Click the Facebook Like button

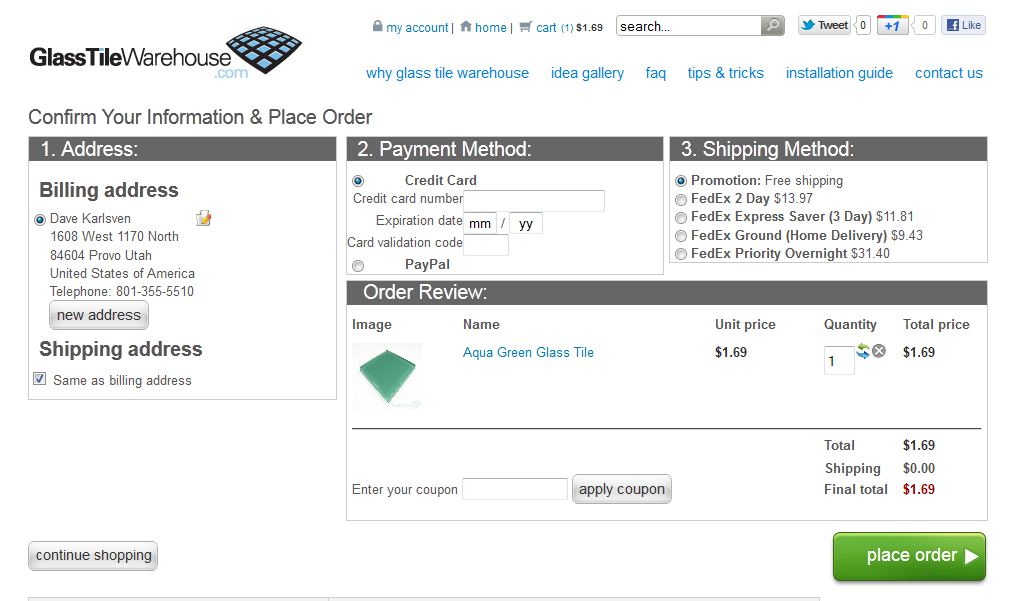[x=963, y=26]
